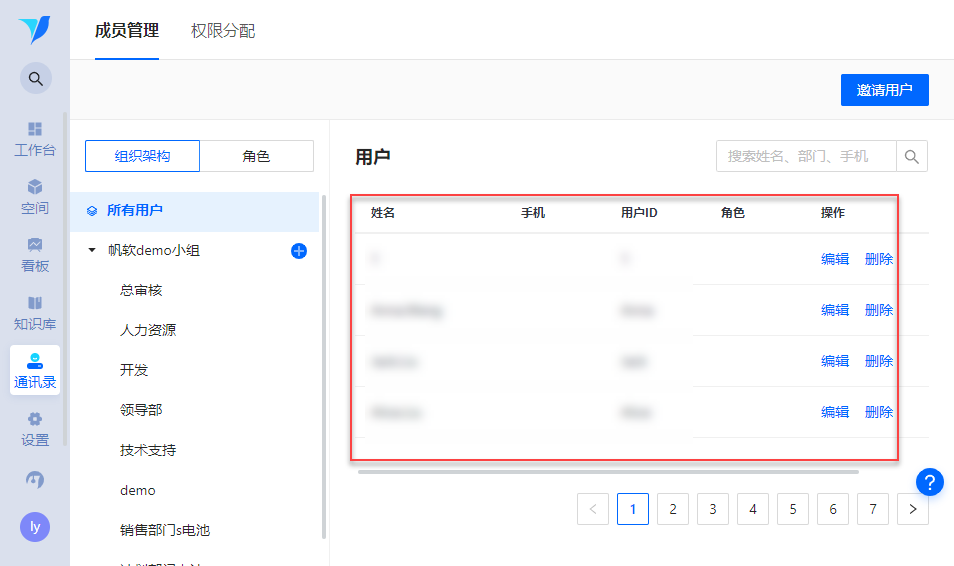Open the ly user avatar menu
This screenshot has width=954, height=566.
(35, 527)
